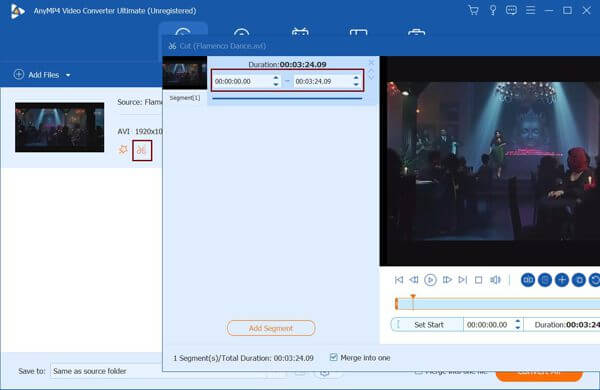This screenshot has height=390, width=600.
Task: Click the orange left trim handle
Action: click(396, 304)
